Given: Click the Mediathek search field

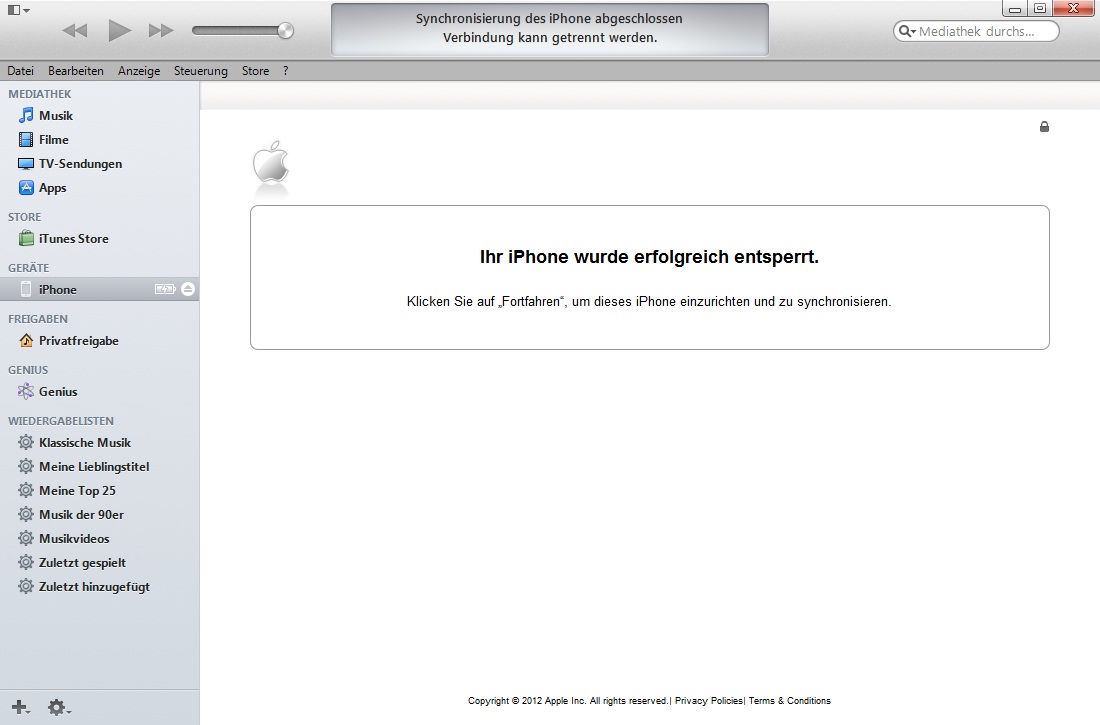Looking at the screenshot, I should pos(985,32).
